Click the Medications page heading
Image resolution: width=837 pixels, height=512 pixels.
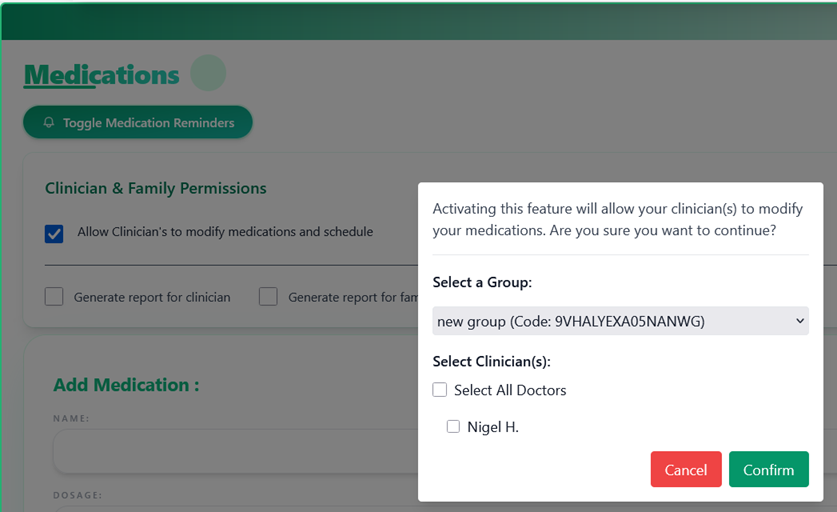coord(101,75)
